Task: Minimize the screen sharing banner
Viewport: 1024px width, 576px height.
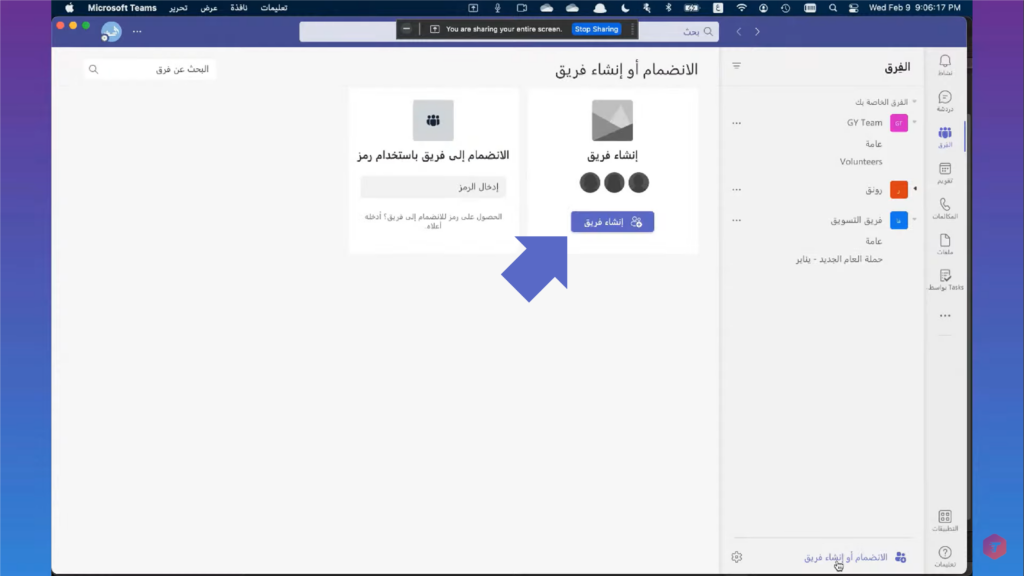Action: tap(406, 29)
